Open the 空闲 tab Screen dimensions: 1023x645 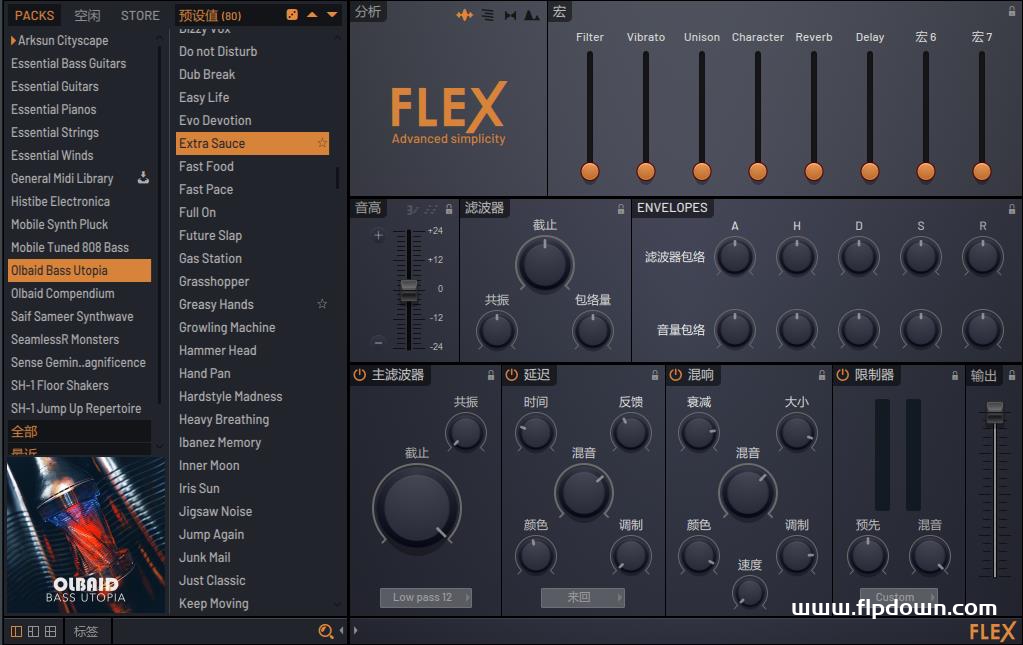tap(88, 15)
